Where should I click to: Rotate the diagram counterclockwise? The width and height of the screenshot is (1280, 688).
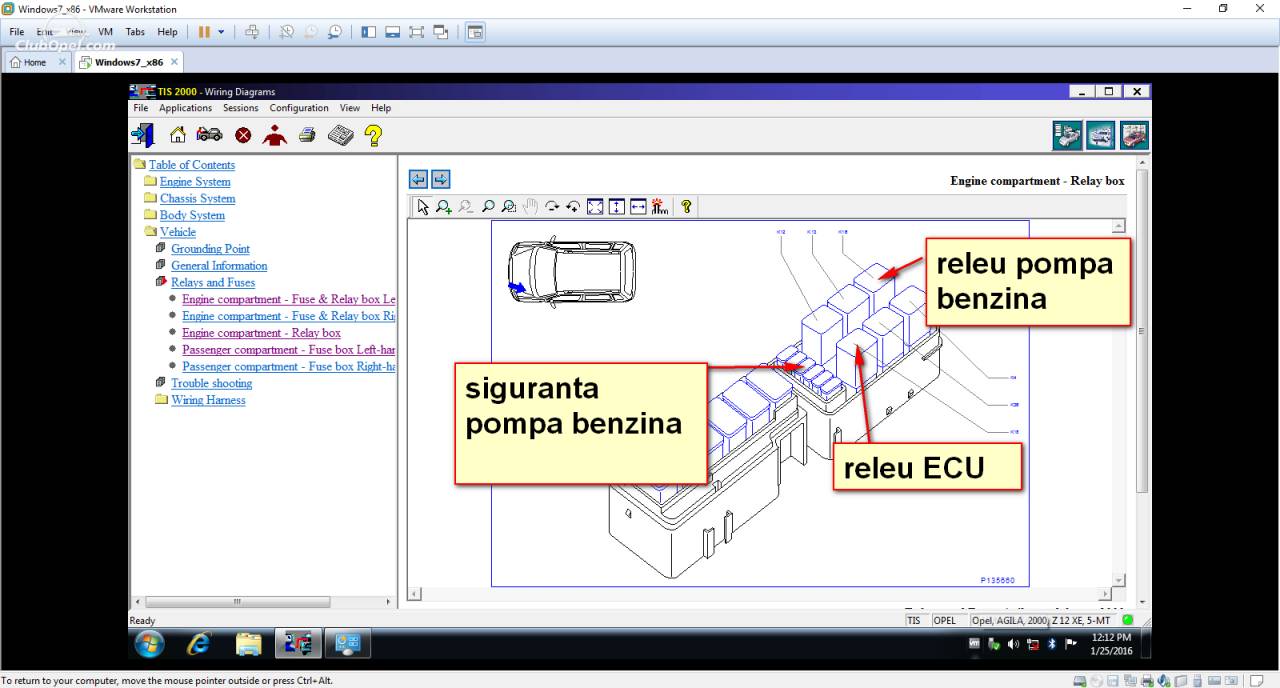[x=573, y=207]
